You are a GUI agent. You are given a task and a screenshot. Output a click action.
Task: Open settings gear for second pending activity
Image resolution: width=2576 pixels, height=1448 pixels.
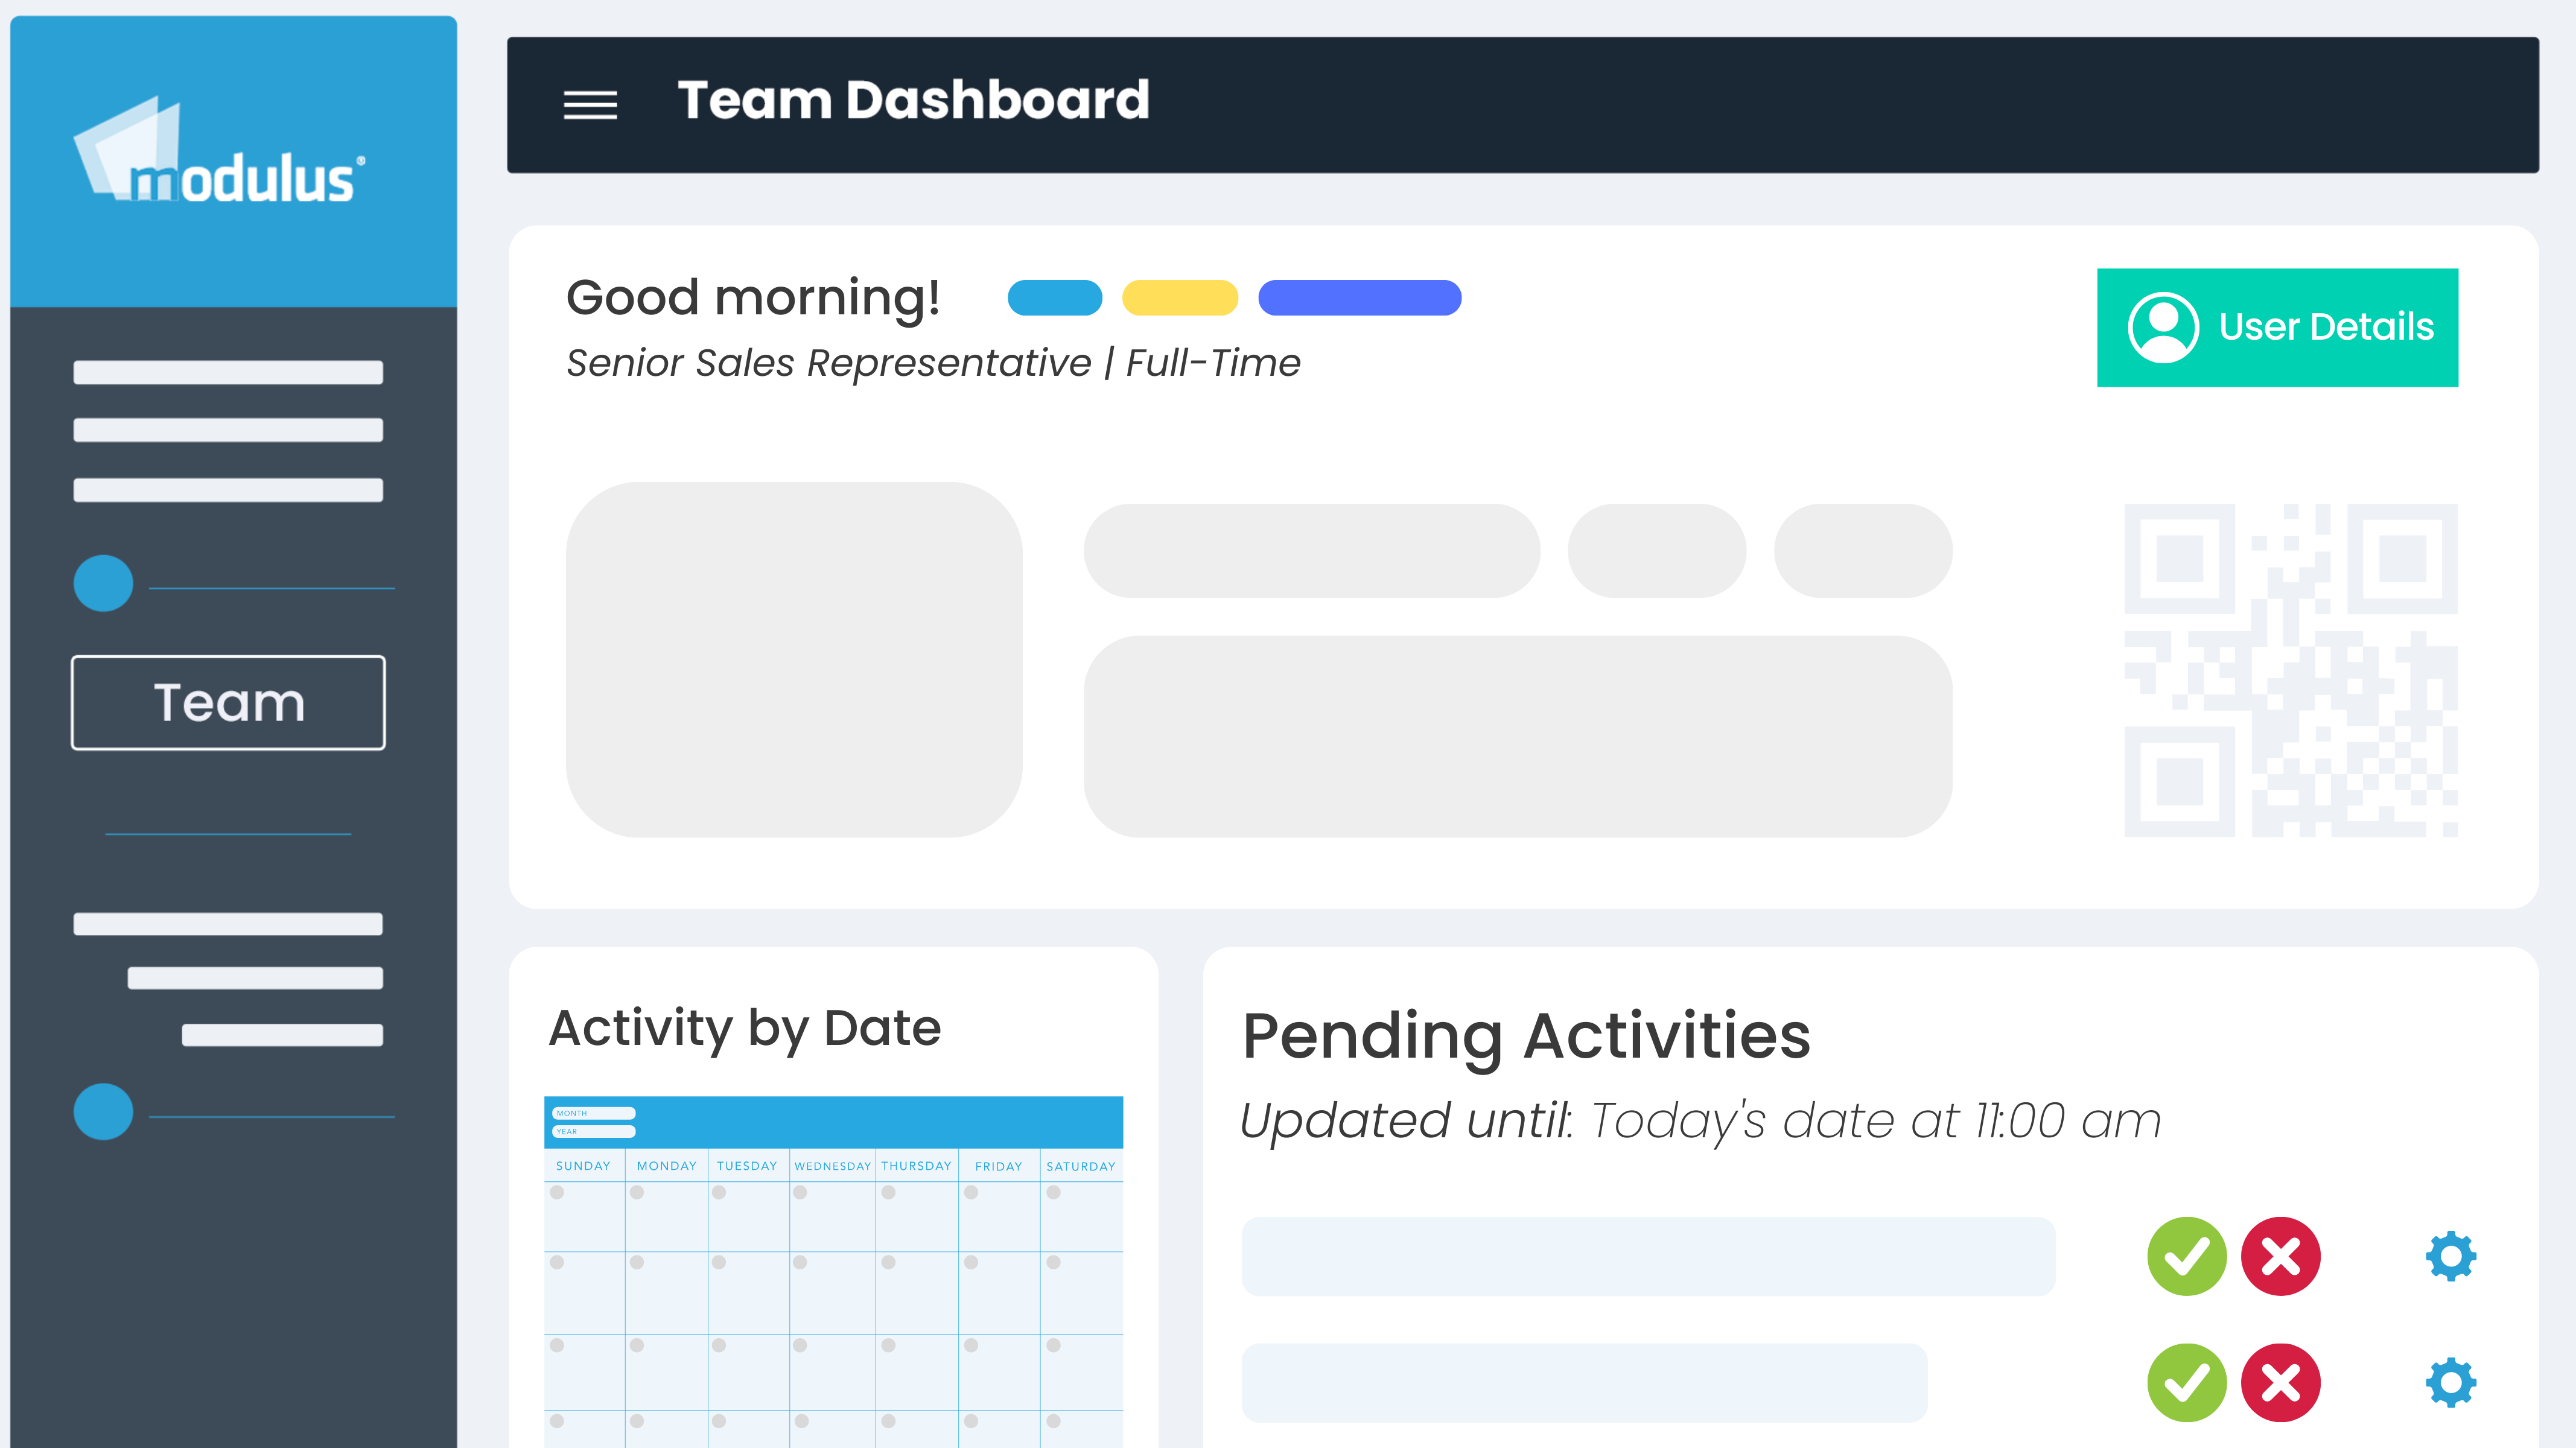(x=2451, y=1382)
